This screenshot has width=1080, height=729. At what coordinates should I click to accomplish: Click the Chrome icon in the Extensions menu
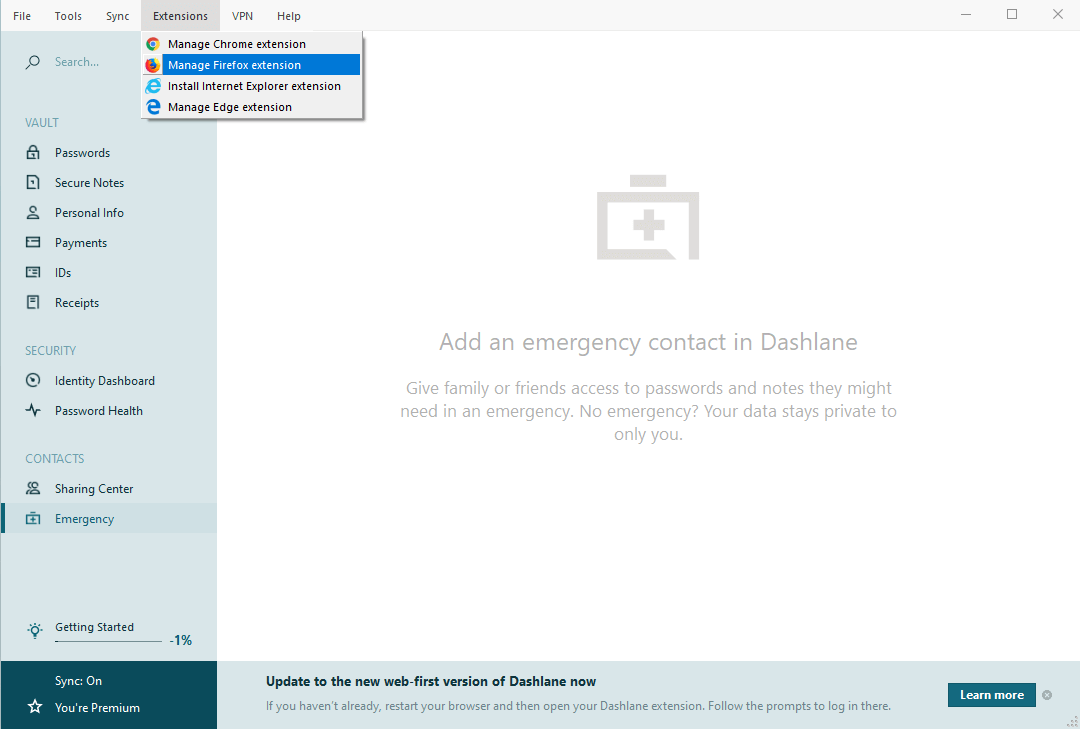(153, 44)
